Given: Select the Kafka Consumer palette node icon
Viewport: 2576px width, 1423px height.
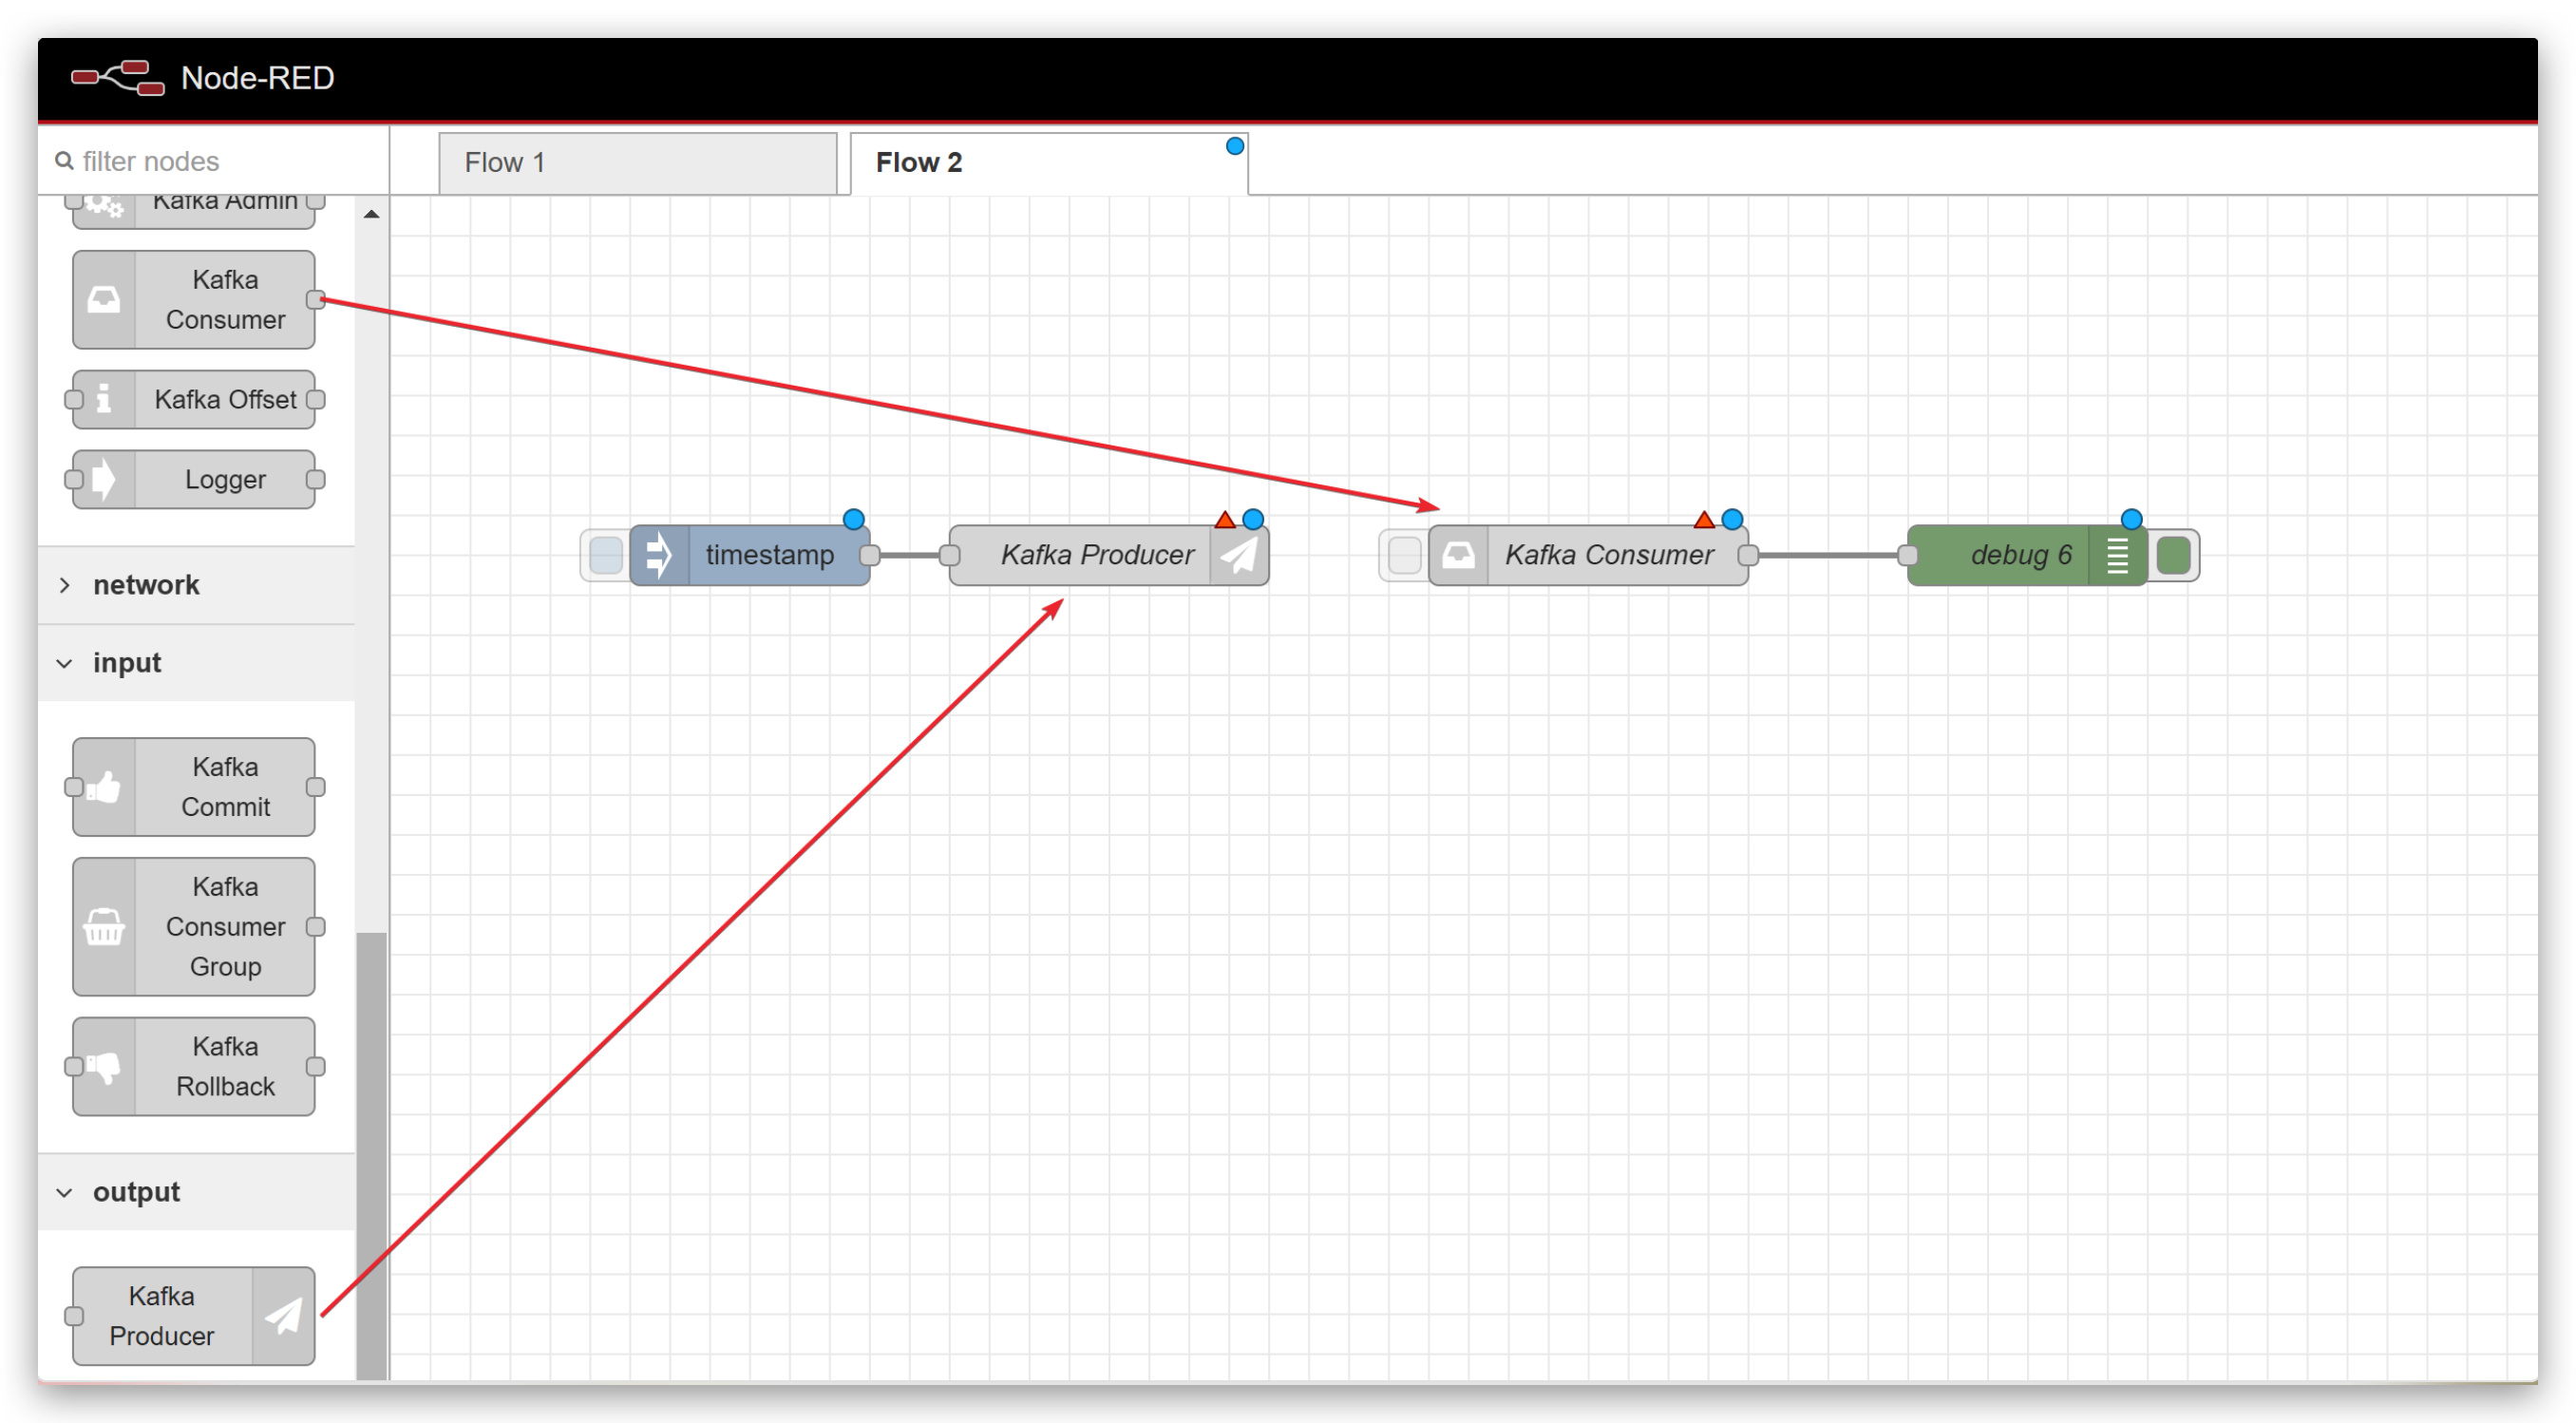Looking at the screenshot, I should 104,299.
